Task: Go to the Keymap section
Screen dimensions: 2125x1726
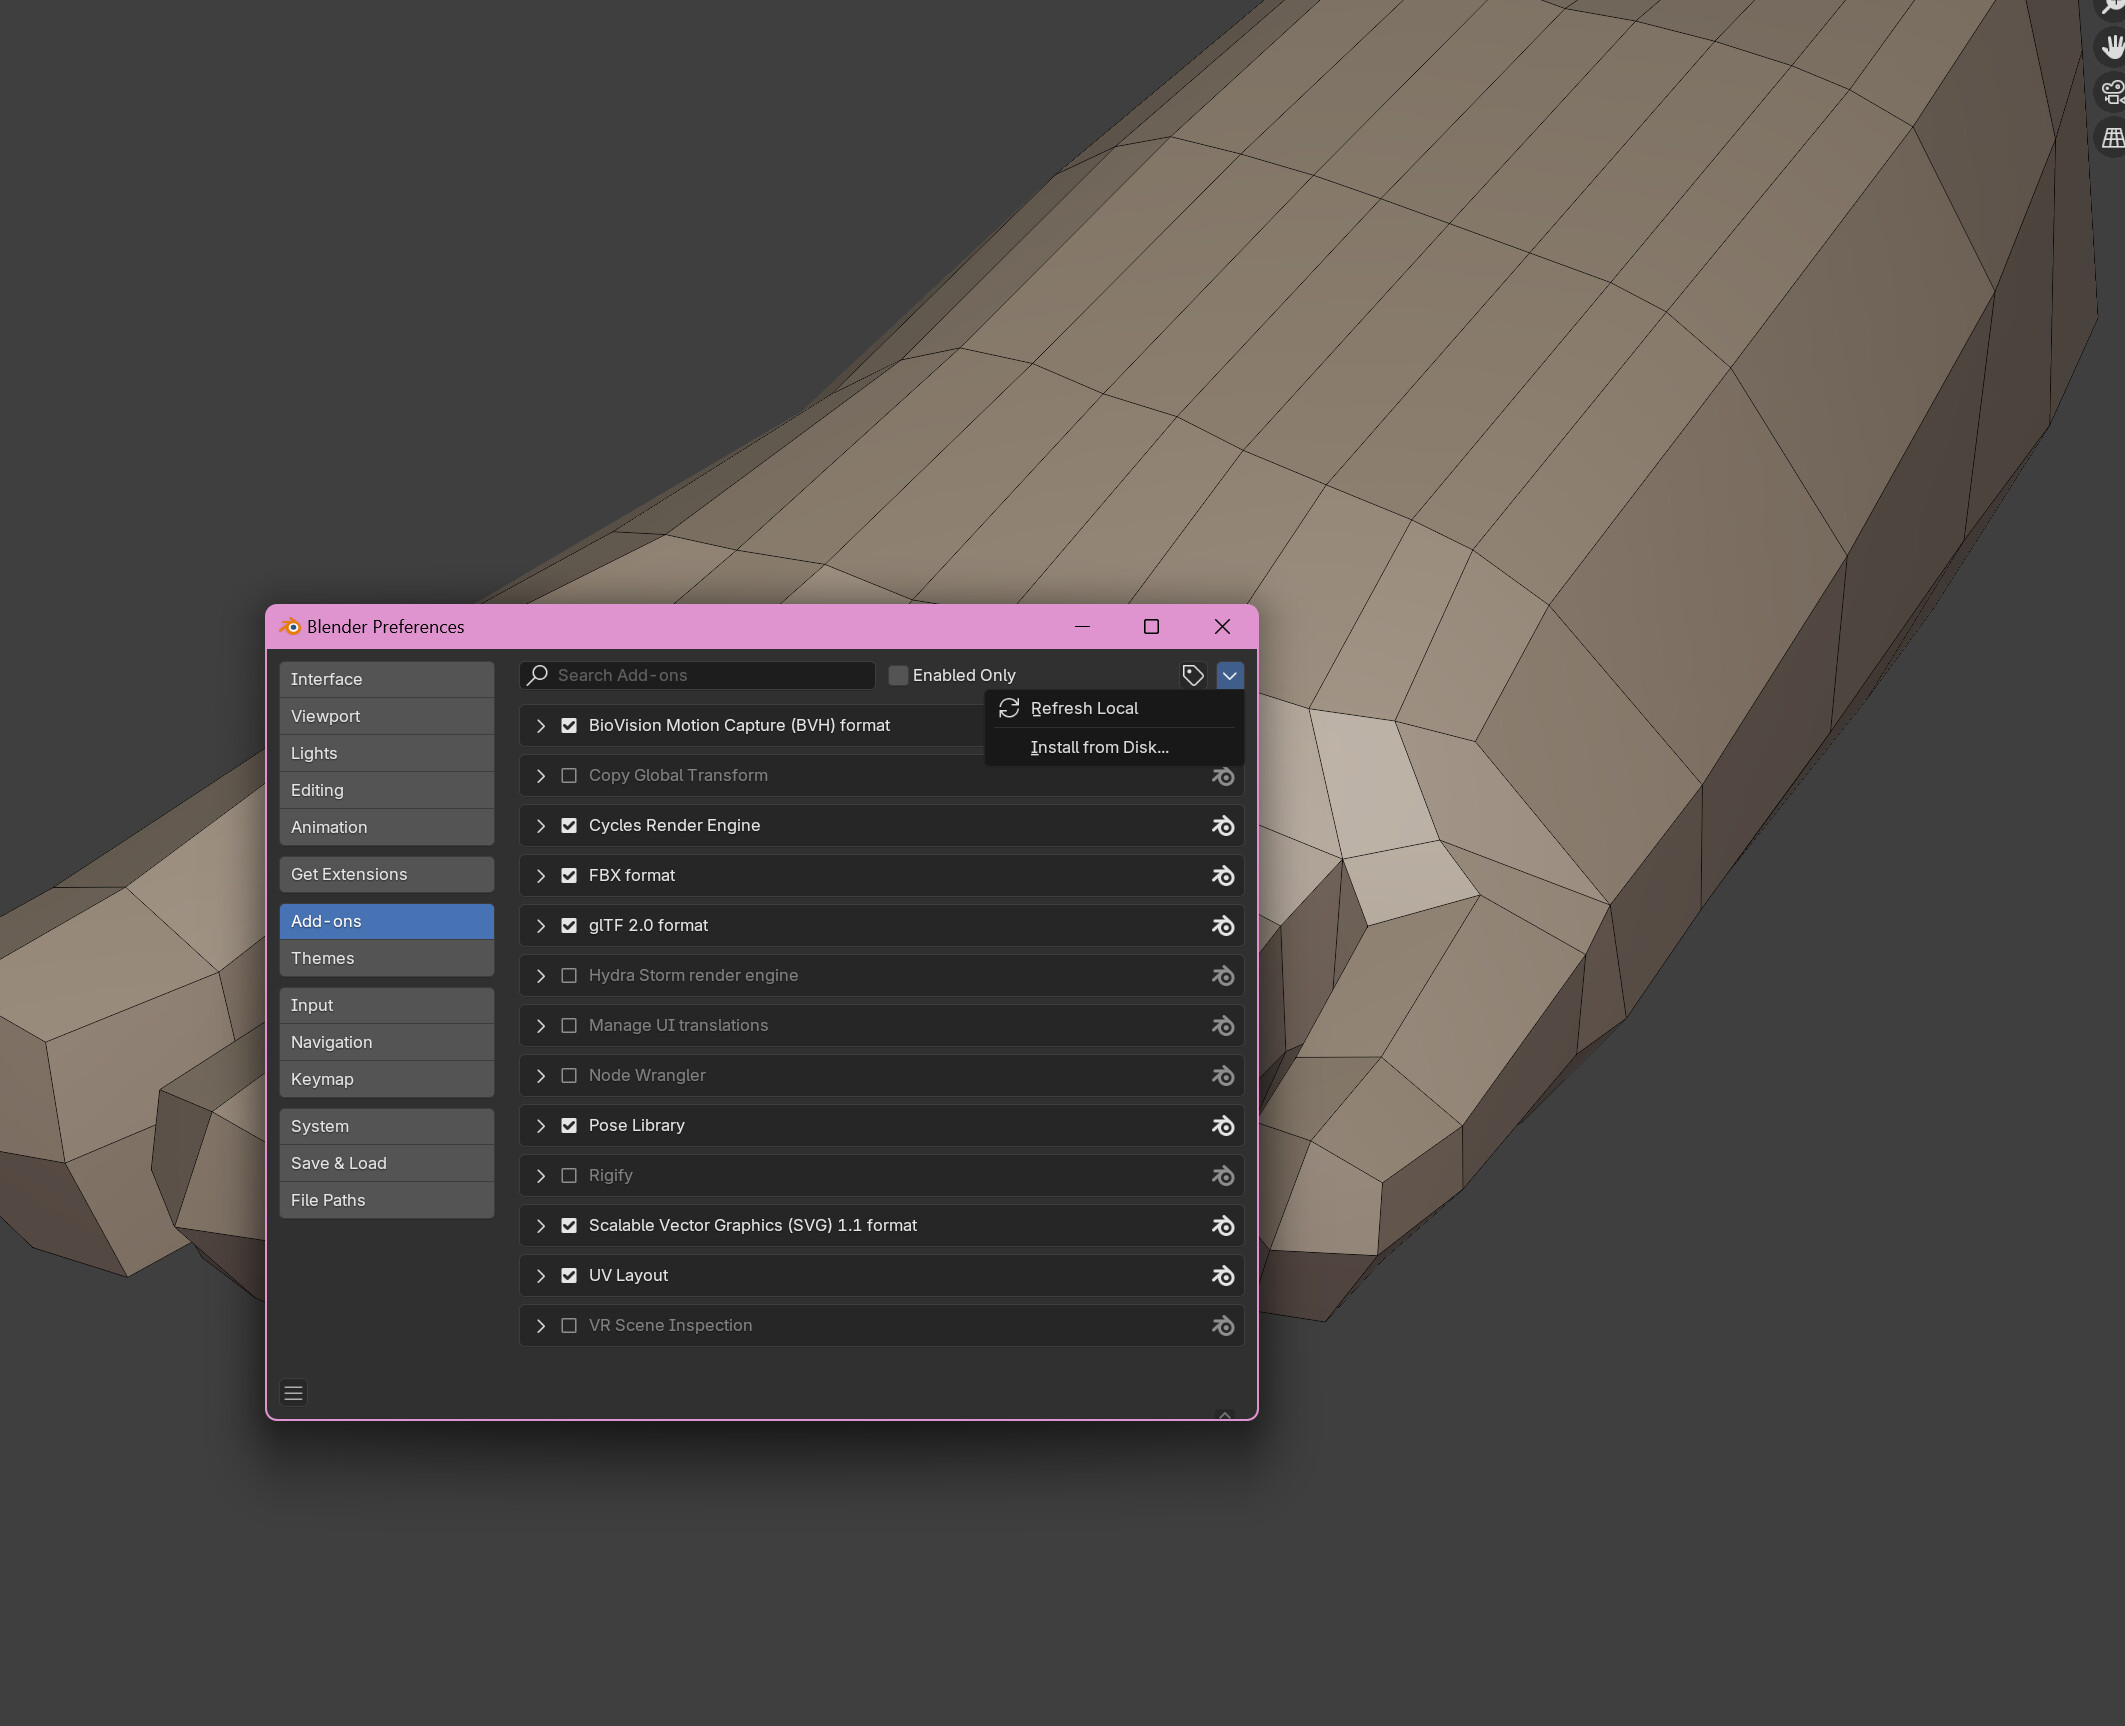Action: tap(387, 1079)
